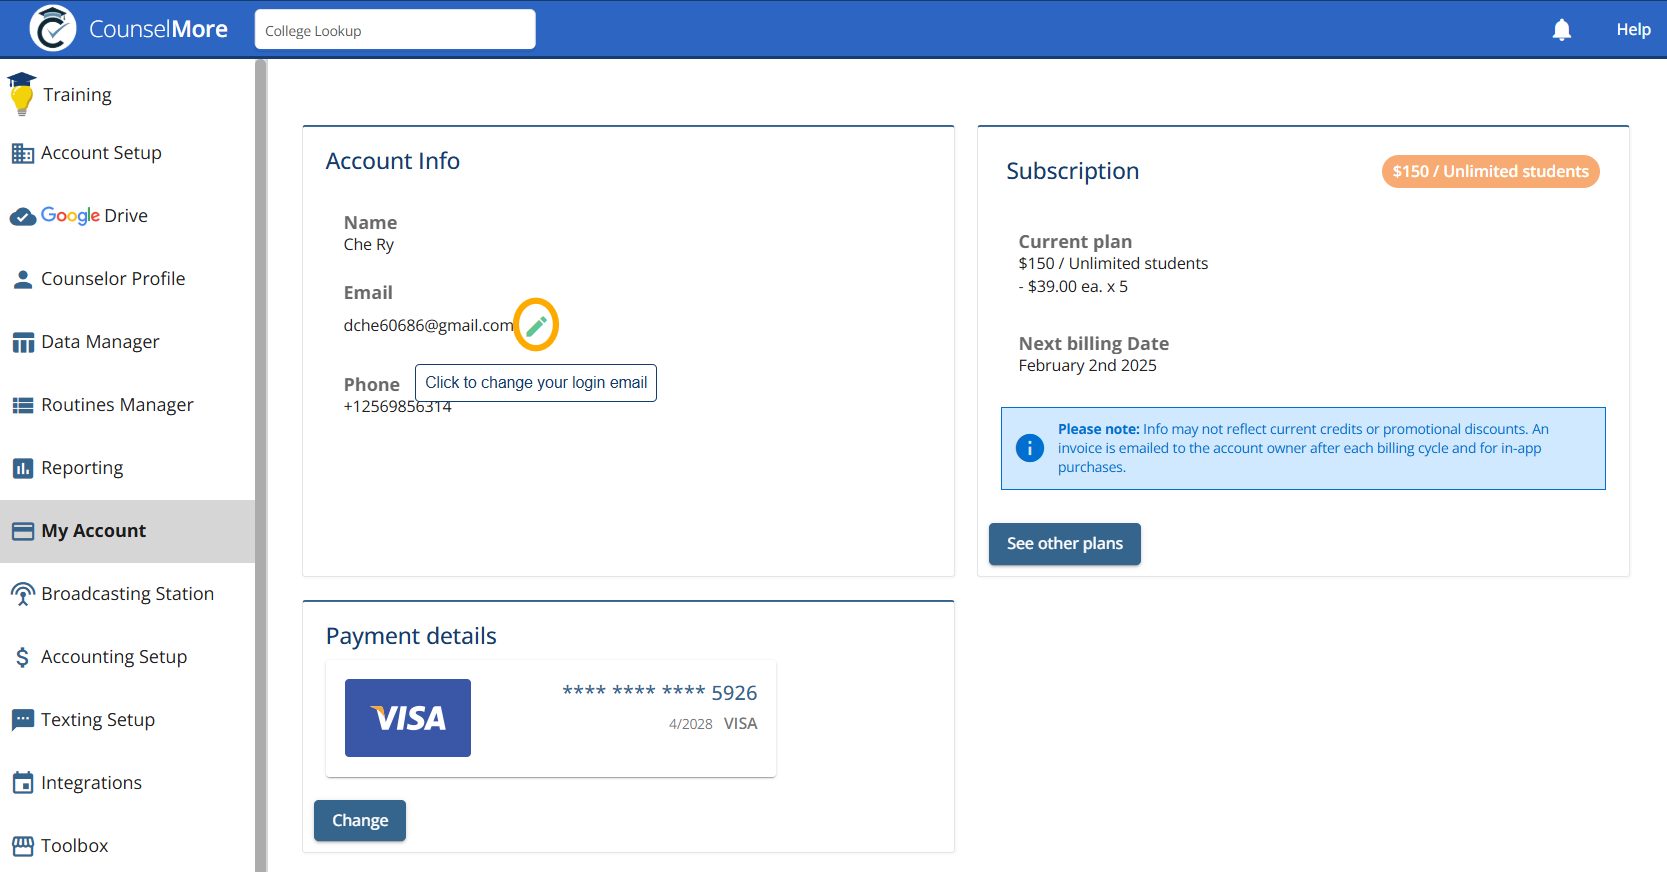Screen dimensions: 1667x872
Task: Click the blue info icon in the note
Action: click(1029, 448)
